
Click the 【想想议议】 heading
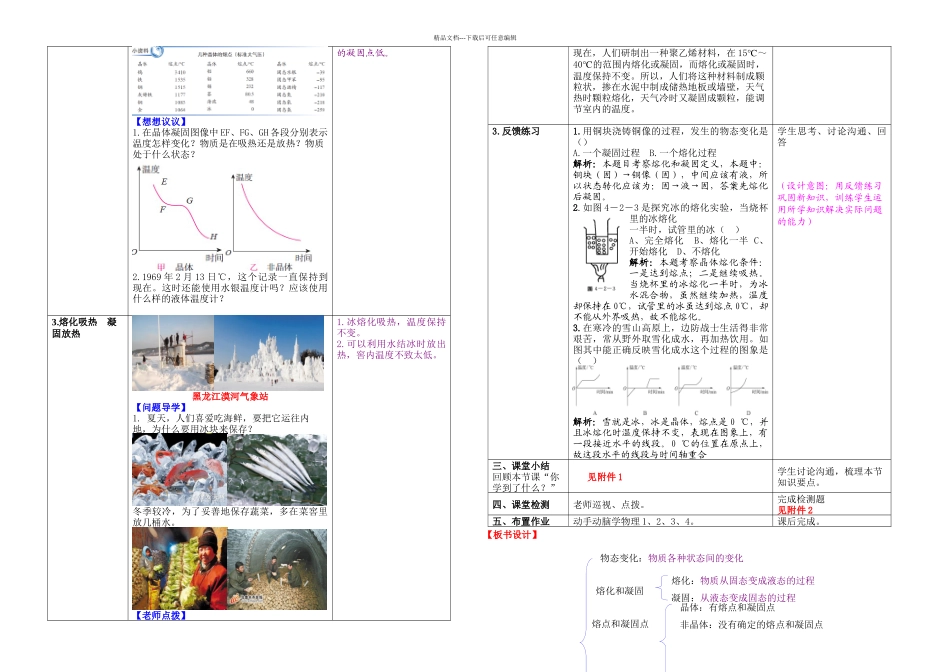(160, 122)
